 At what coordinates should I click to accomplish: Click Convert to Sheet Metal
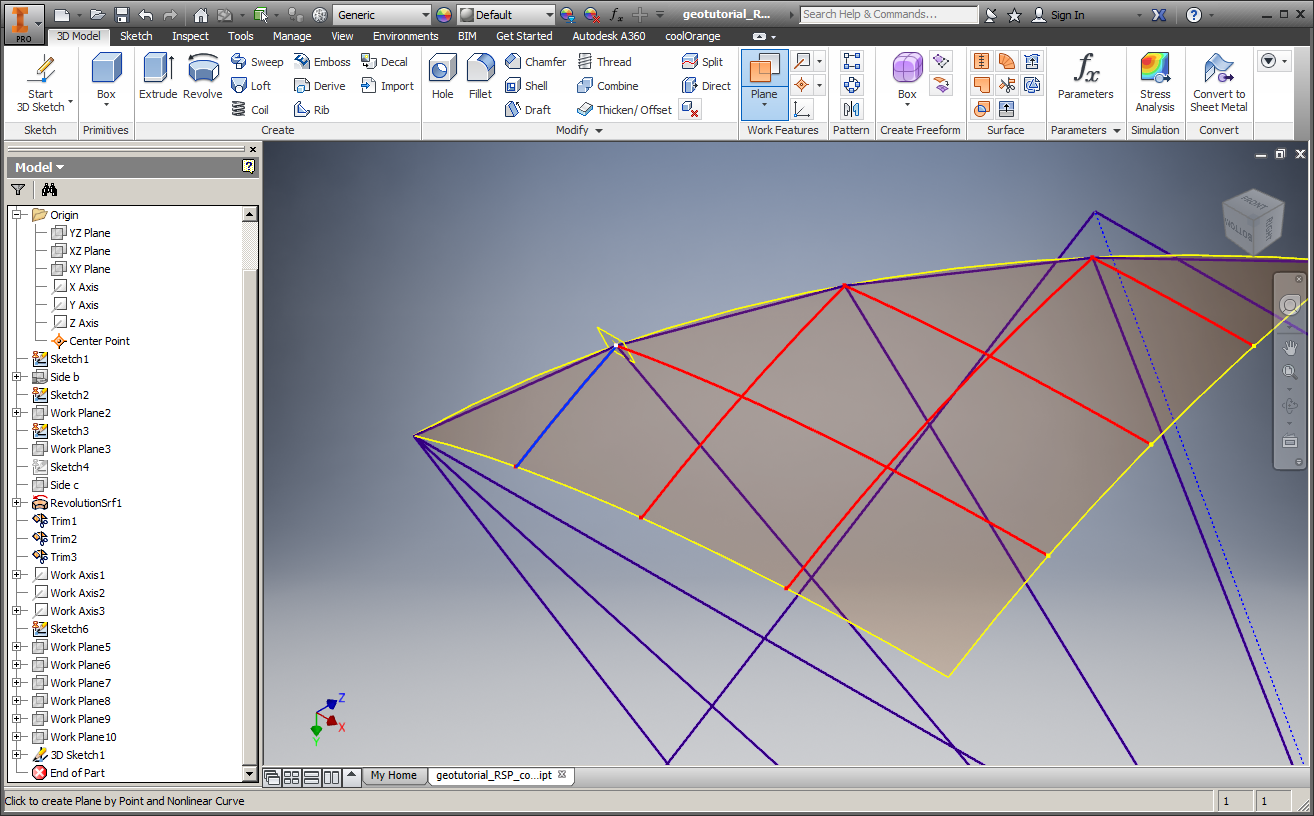tap(1219, 82)
